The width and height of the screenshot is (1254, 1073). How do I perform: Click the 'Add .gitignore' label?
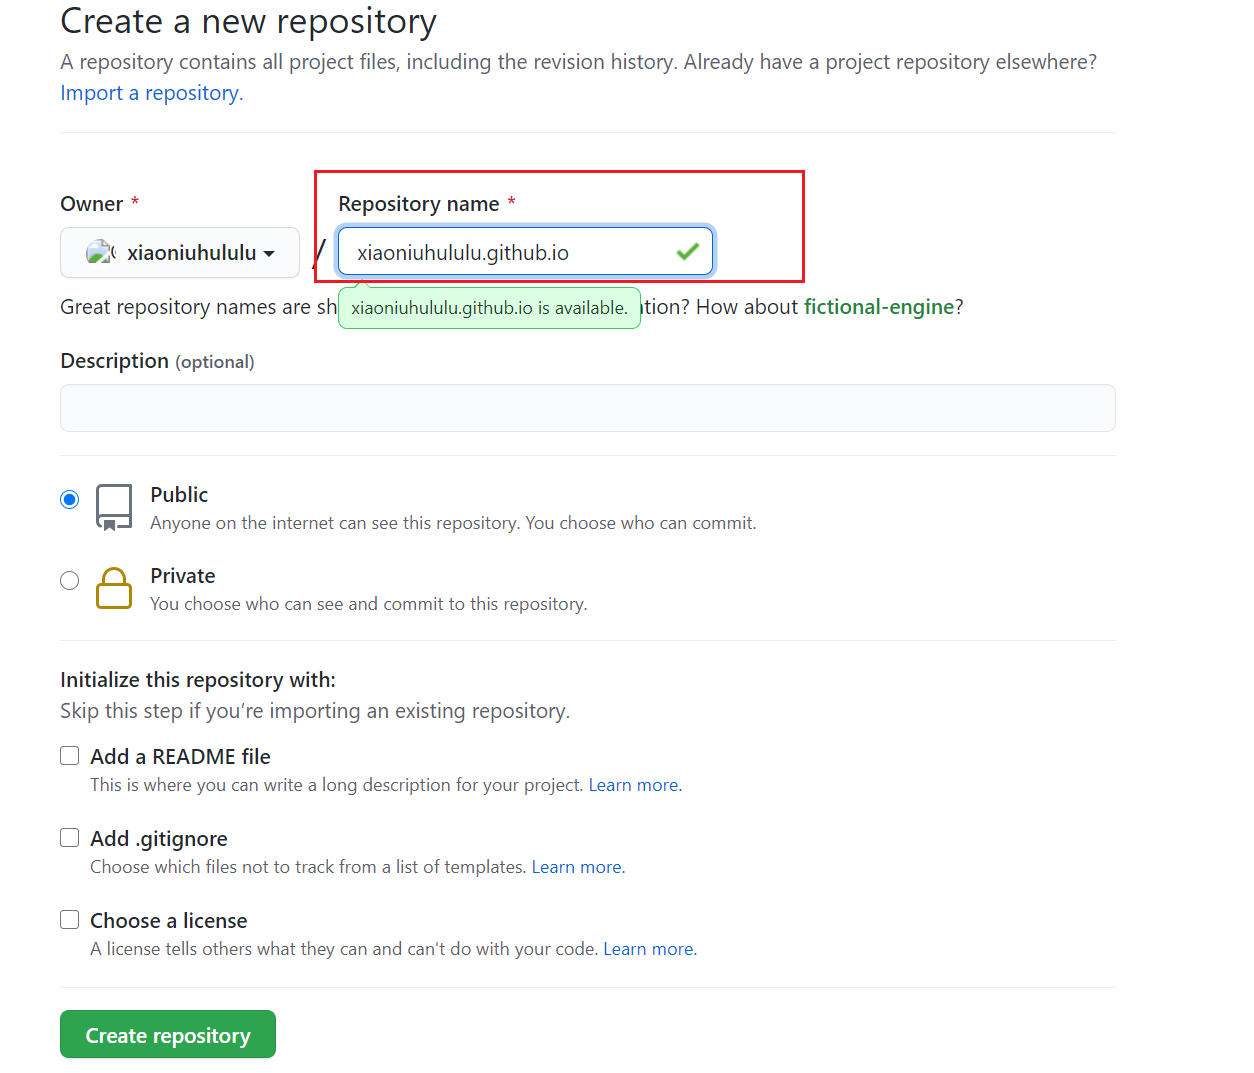pyautogui.click(x=159, y=839)
